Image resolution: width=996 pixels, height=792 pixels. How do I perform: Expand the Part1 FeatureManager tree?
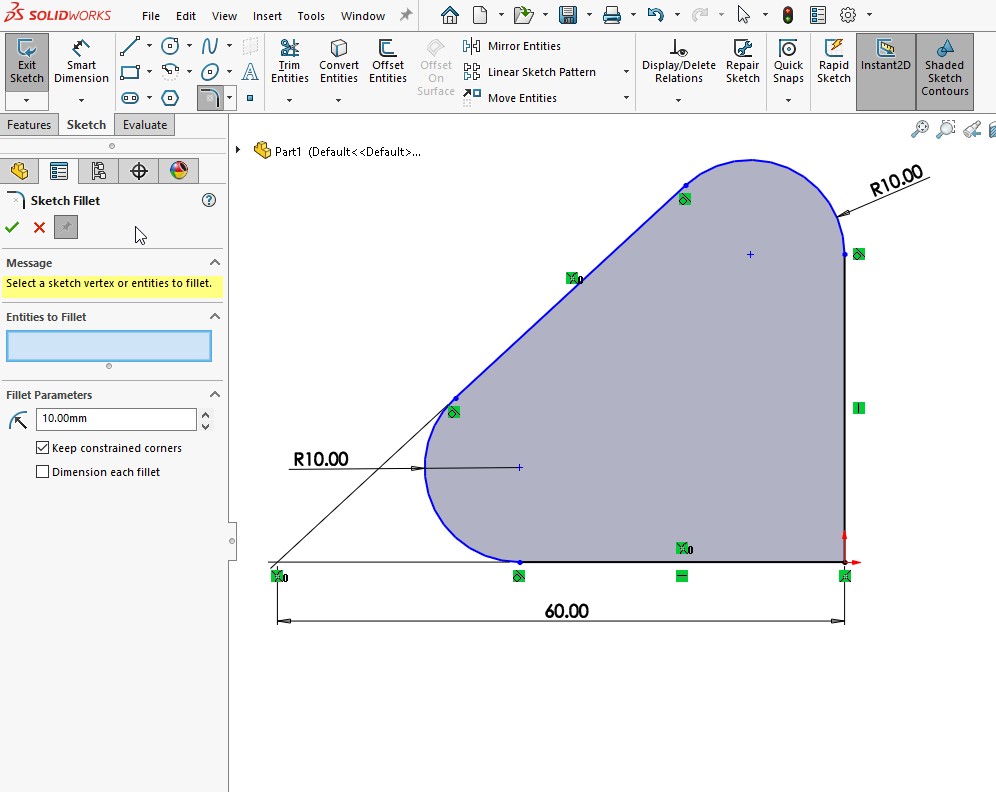click(x=238, y=151)
